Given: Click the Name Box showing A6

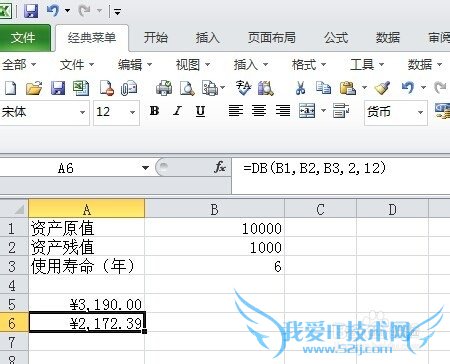Looking at the screenshot, I should point(66,168).
